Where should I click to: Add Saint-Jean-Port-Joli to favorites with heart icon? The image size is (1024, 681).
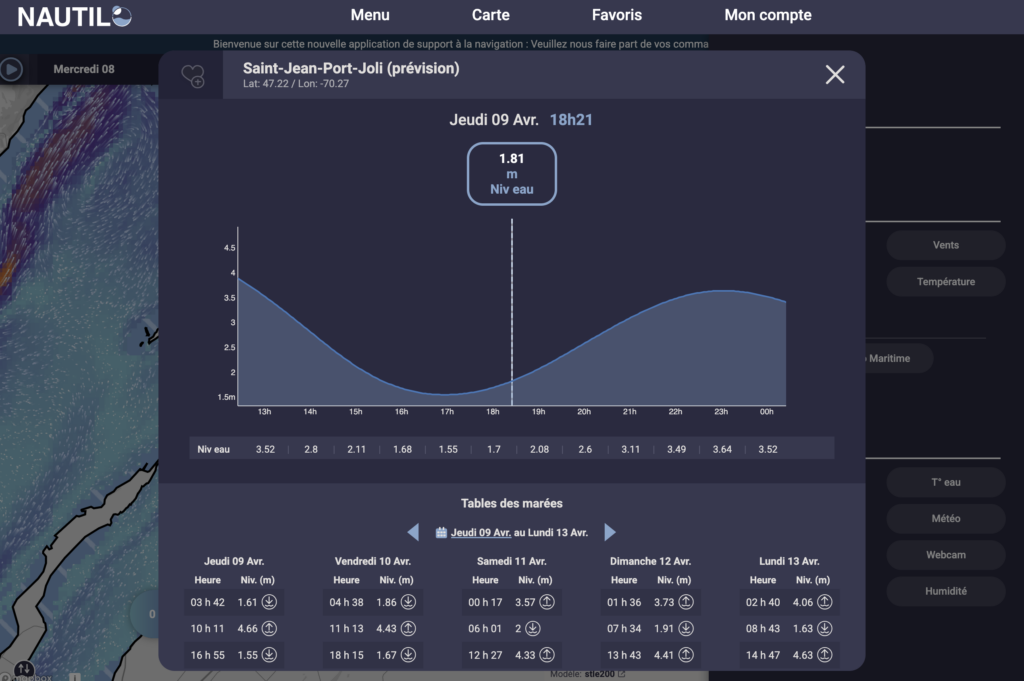[193, 75]
